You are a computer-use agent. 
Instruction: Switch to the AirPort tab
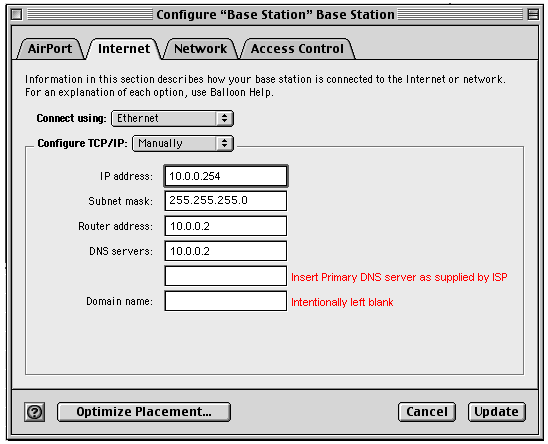coord(50,49)
